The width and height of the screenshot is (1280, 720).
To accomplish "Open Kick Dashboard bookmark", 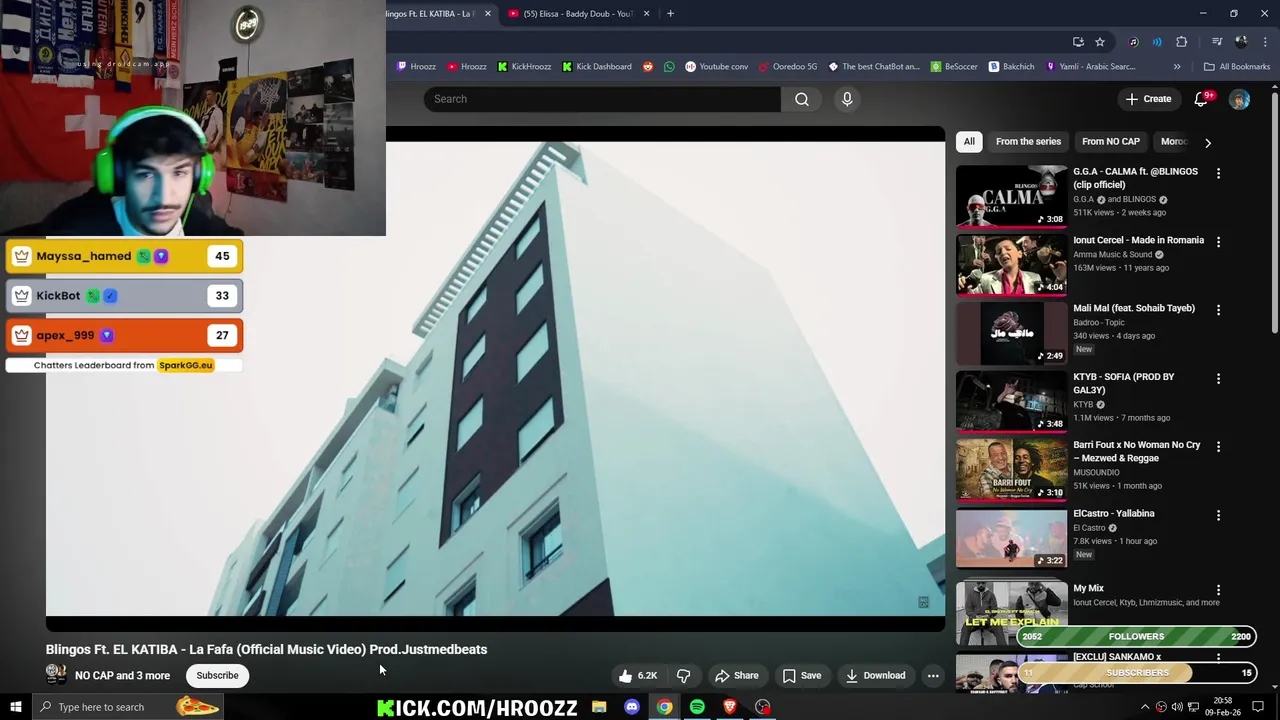I will tap(596, 67).
